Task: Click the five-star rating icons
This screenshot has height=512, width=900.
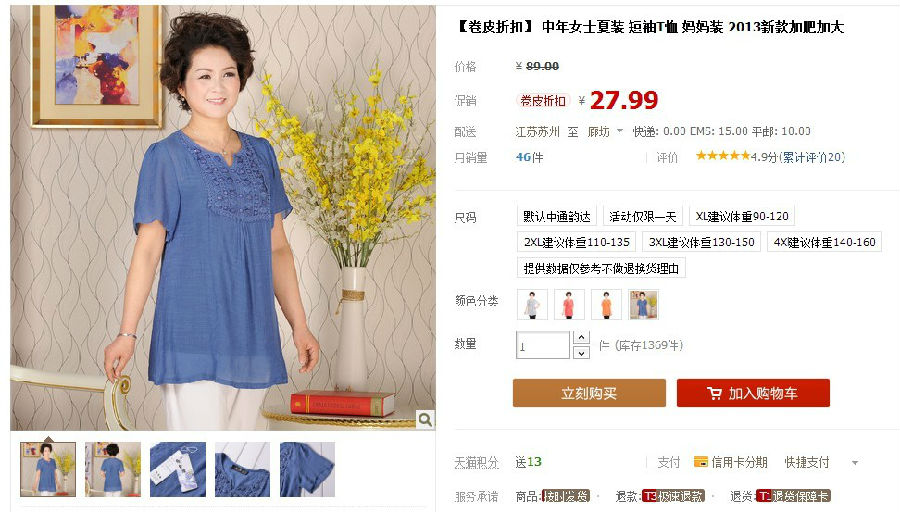Action: (723, 156)
